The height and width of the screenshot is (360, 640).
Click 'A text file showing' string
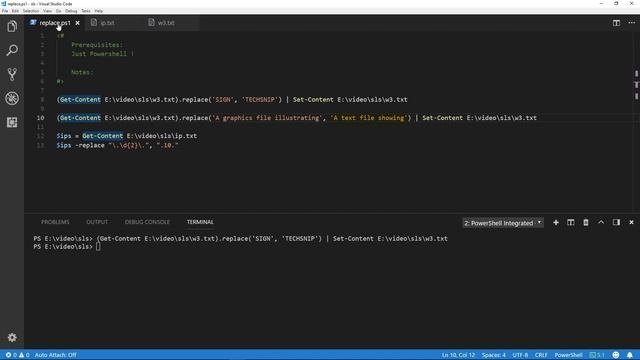point(369,118)
